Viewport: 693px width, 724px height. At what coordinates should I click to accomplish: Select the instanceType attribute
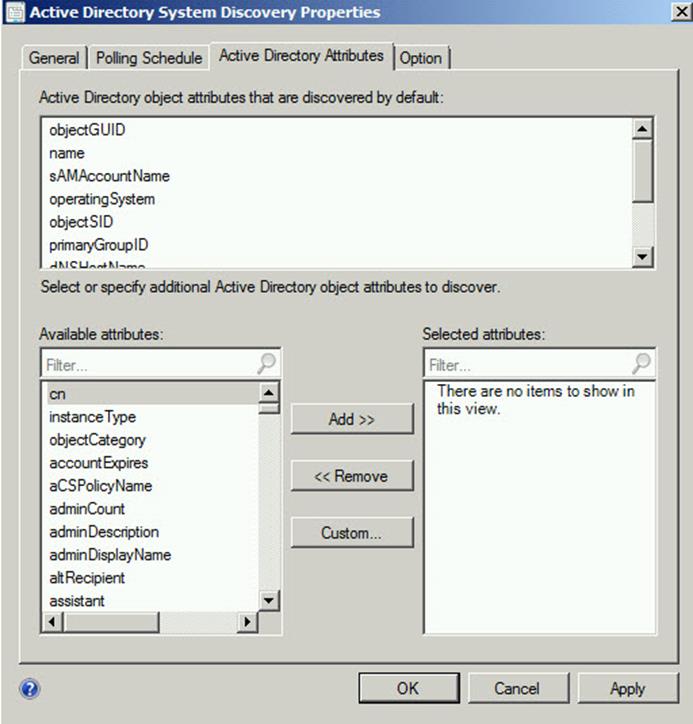point(92,416)
